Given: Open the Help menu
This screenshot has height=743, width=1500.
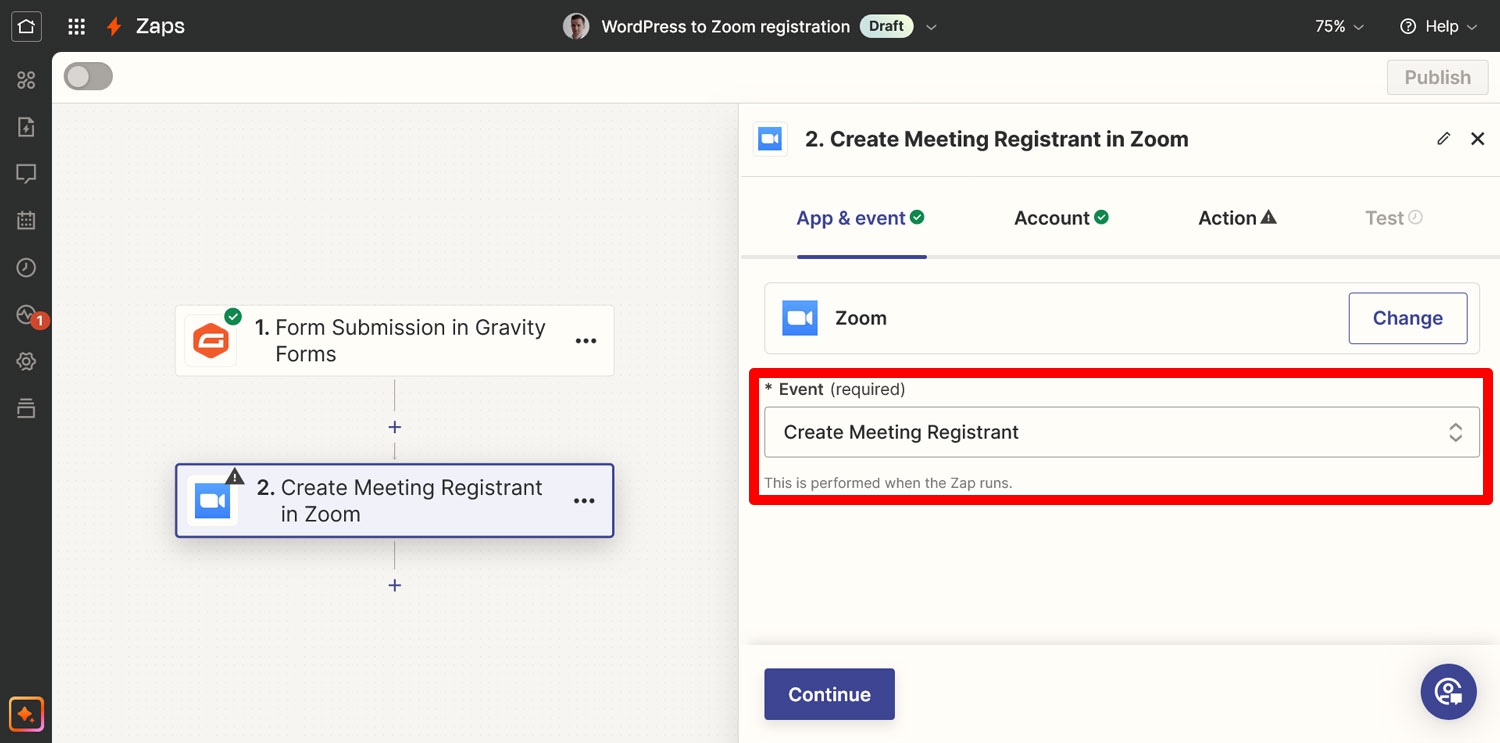Looking at the screenshot, I should (x=1438, y=27).
